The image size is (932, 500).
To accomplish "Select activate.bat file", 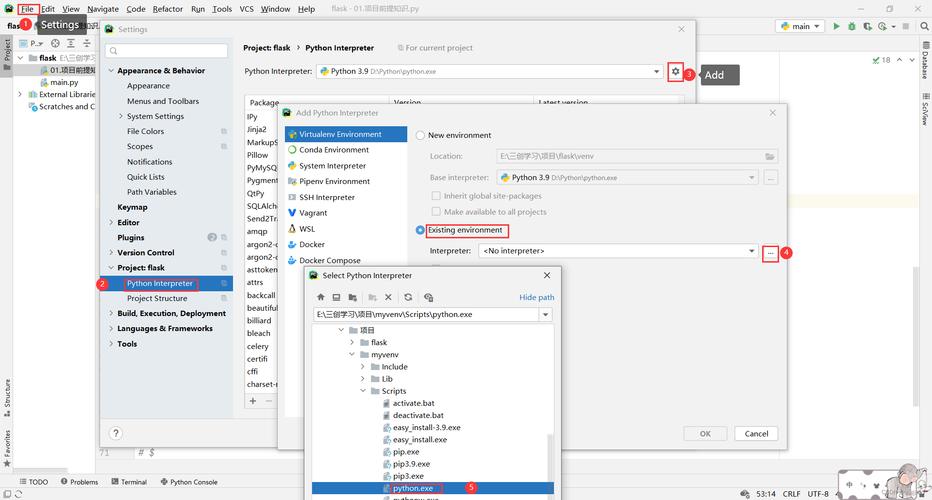I will (413, 403).
